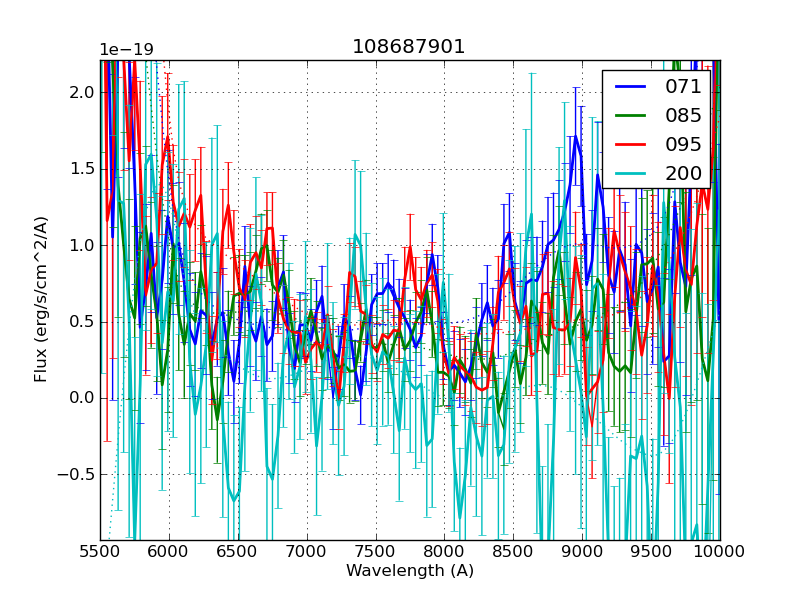Click the Wavelength (A) x-axis label

[410, 571]
